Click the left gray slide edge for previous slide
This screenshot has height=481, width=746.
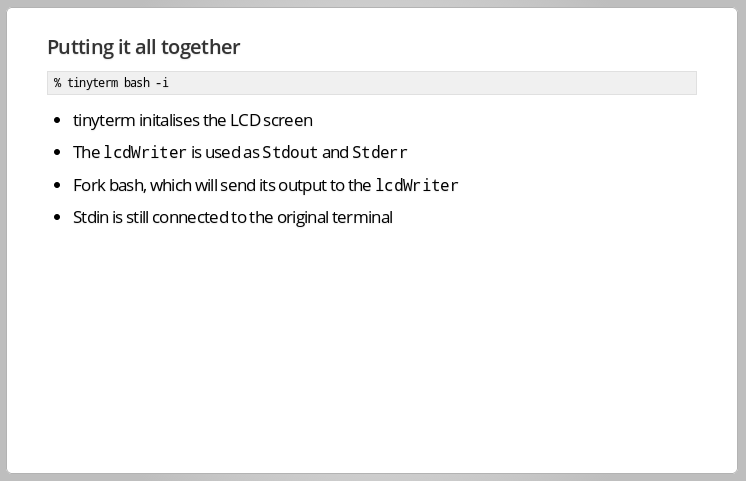click(x=3, y=240)
